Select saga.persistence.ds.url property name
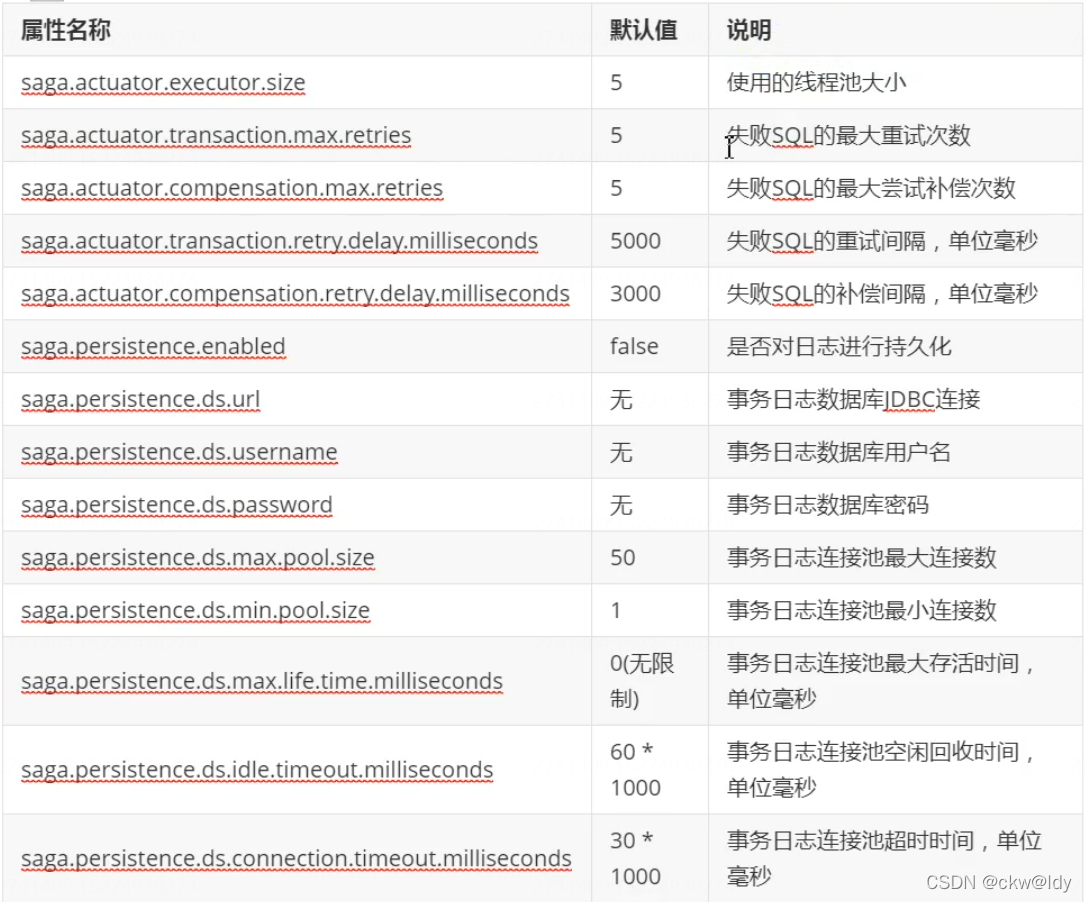 pos(141,399)
